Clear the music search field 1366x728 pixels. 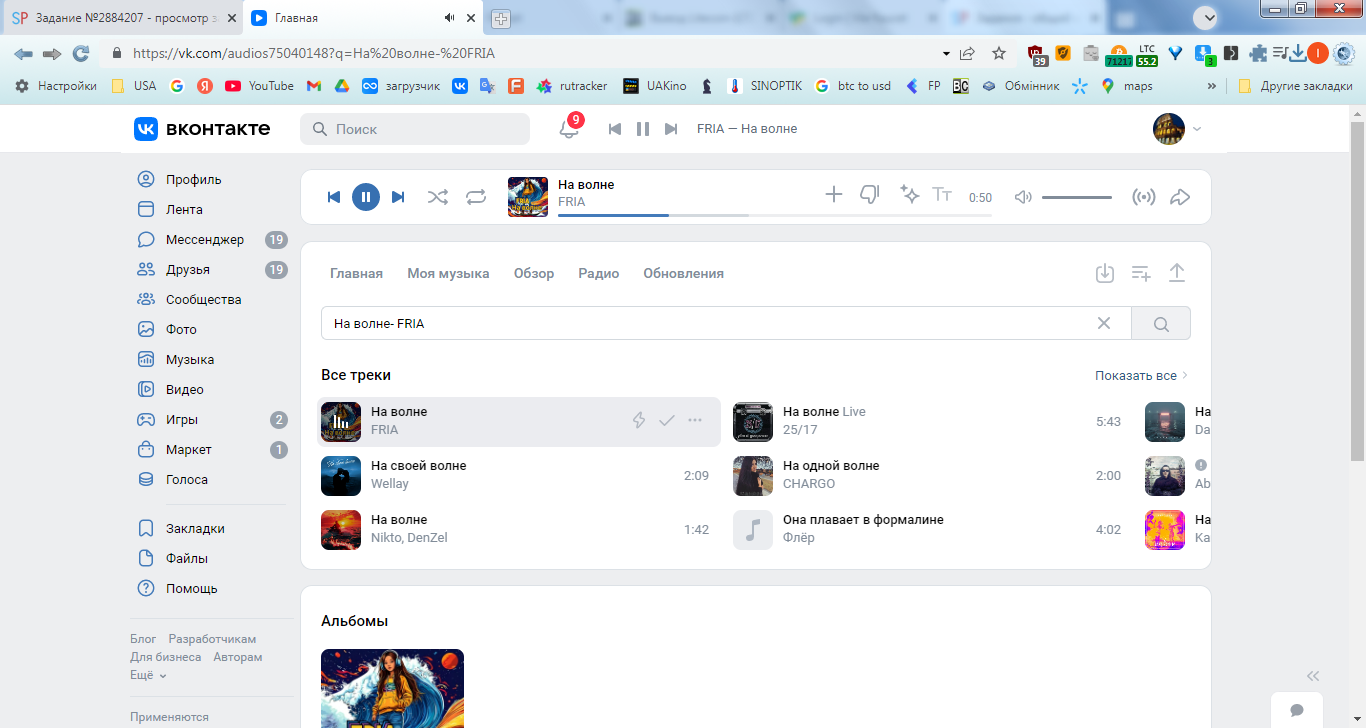[1104, 323]
